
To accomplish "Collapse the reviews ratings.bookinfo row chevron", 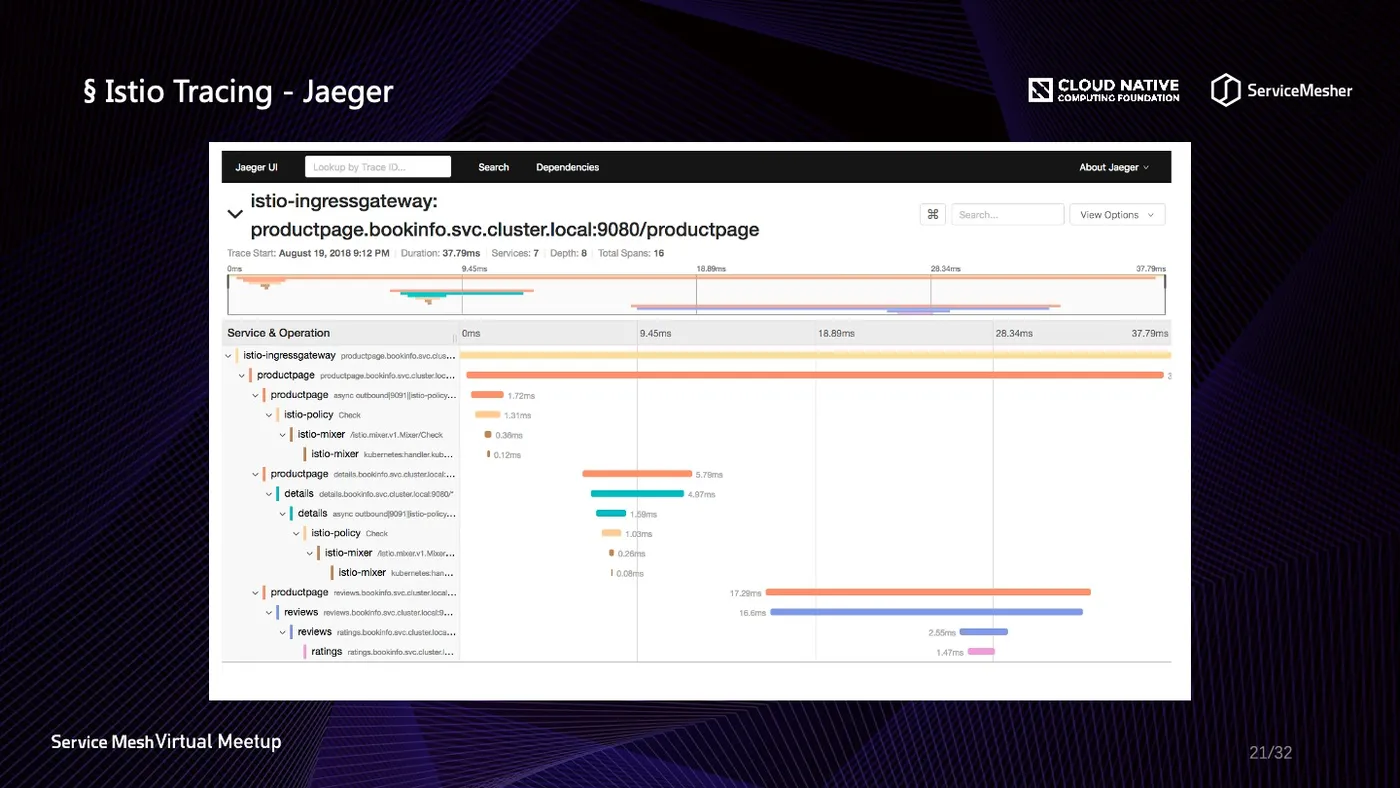I will 282,632.
